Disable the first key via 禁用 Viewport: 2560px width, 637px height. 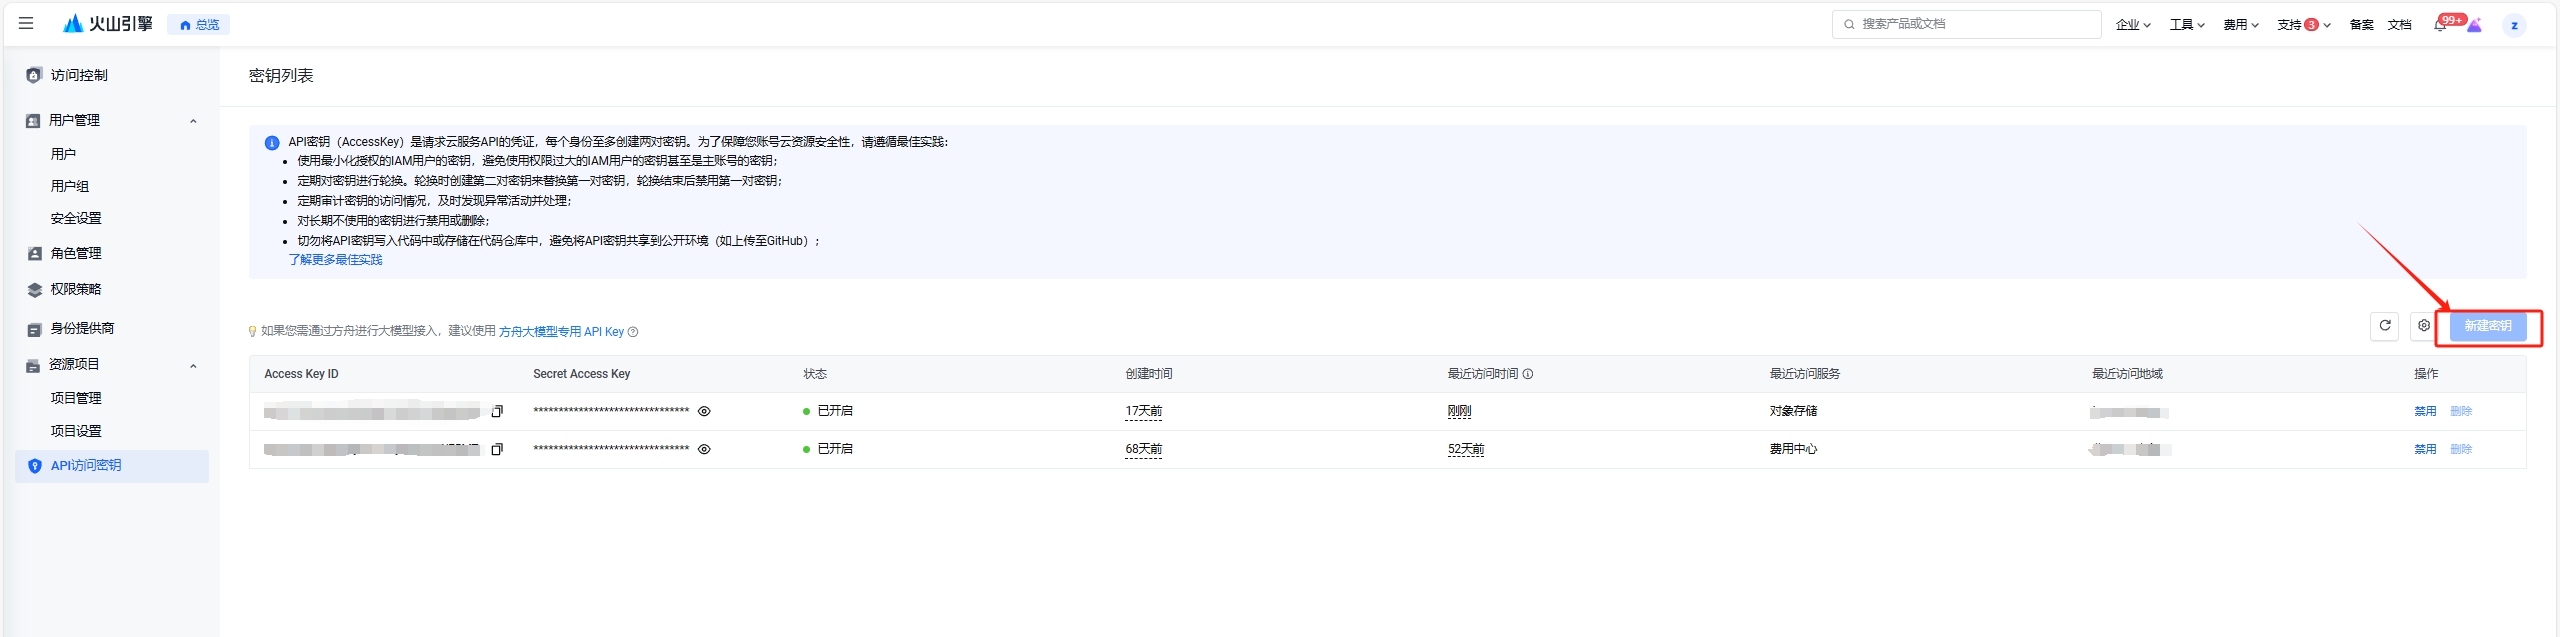2424,411
